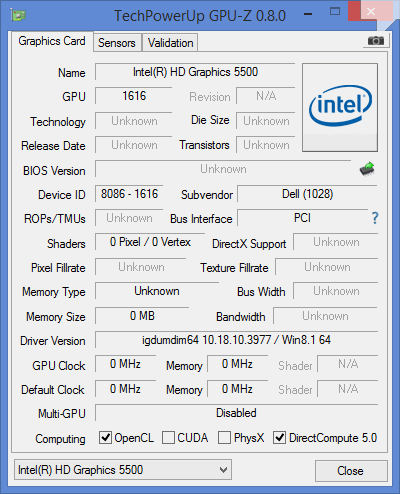Click the Bus Interface question mark
Image resolution: width=400 pixels, height=494 pixels.
click(375, 218)
